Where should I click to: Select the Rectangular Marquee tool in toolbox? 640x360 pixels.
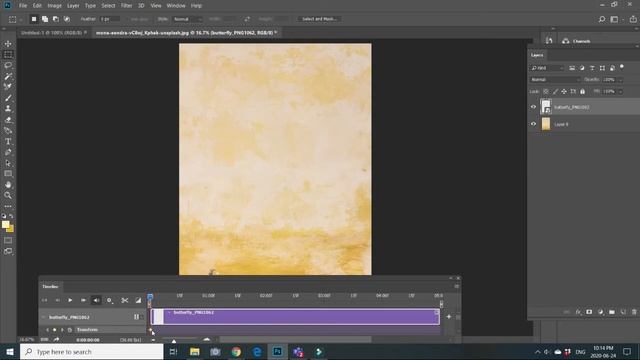pyautogui.click(x=8, y=54)
